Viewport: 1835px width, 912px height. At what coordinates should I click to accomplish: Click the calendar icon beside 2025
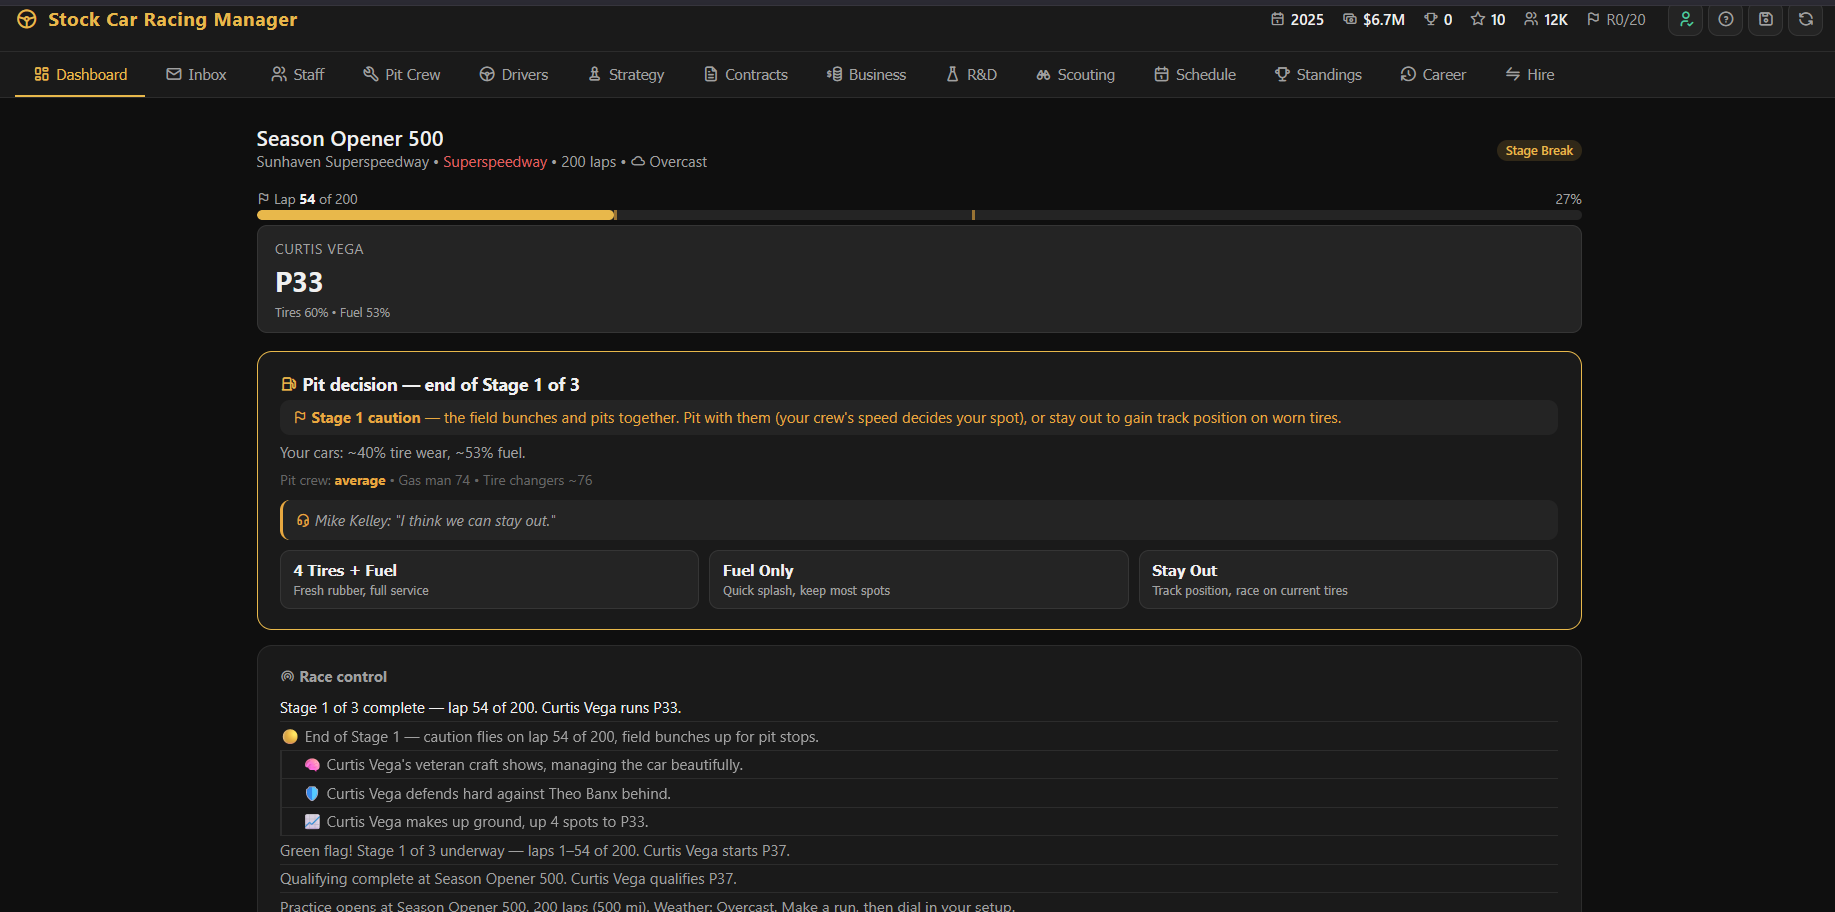[x=1278, y=19]
